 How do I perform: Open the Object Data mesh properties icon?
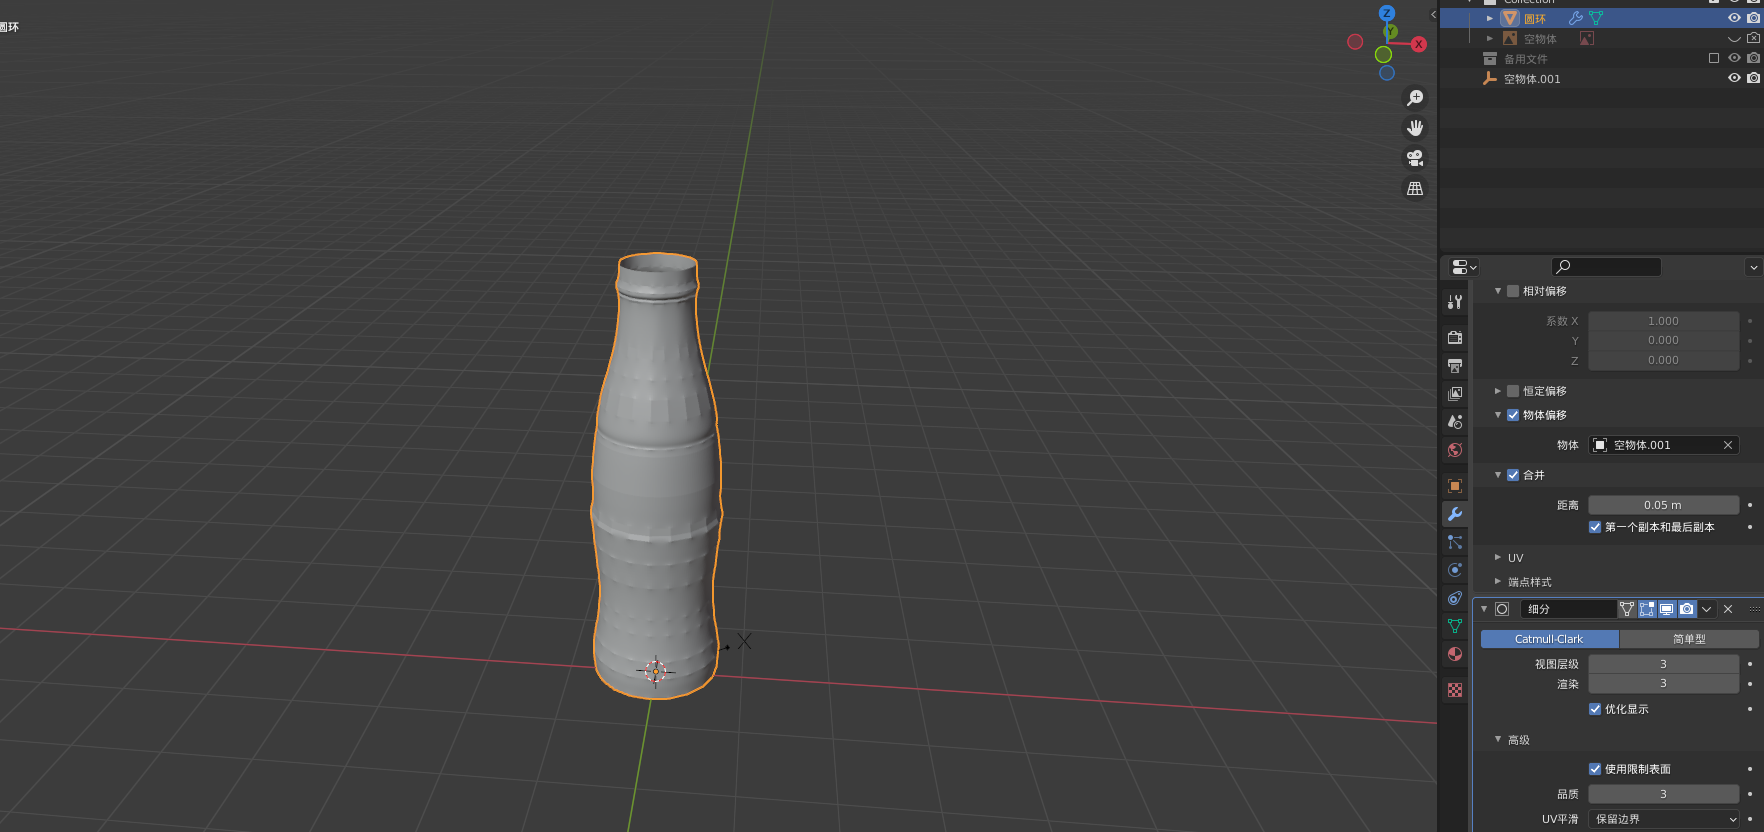[1455, 626]
